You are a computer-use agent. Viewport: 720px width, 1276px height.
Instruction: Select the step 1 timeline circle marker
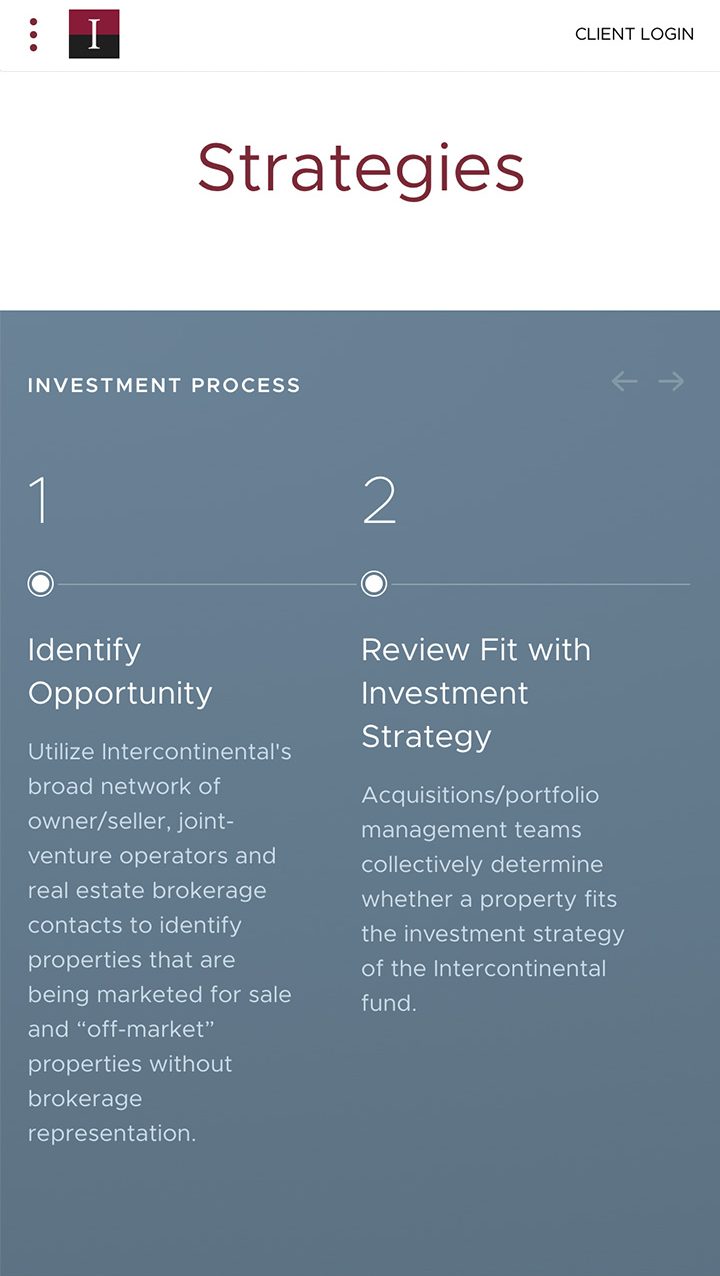(41, 584)
